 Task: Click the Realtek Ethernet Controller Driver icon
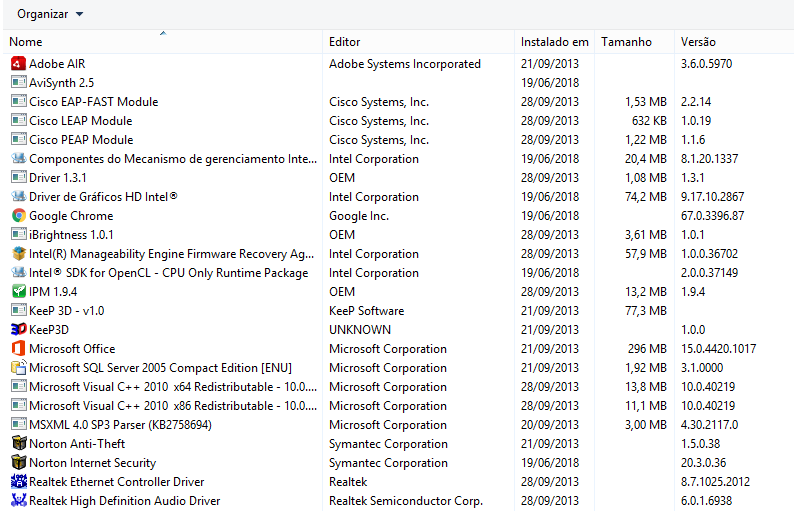(18, 482)
